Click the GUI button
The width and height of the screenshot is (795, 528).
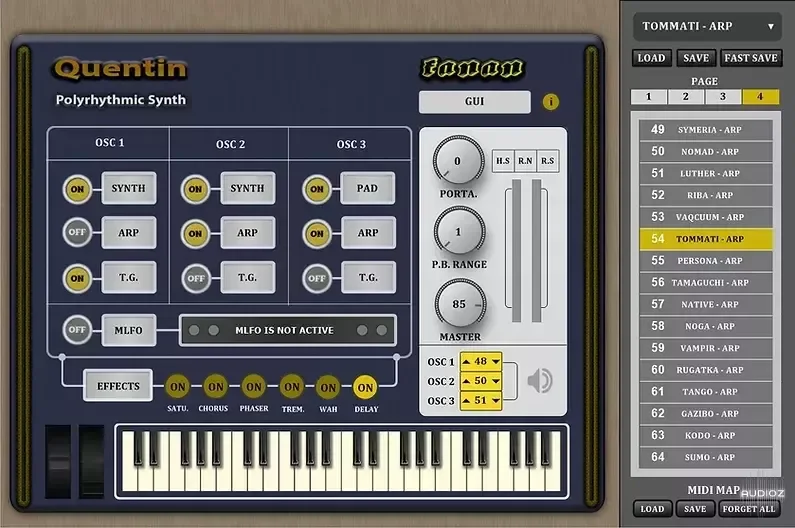click(475, 101)
